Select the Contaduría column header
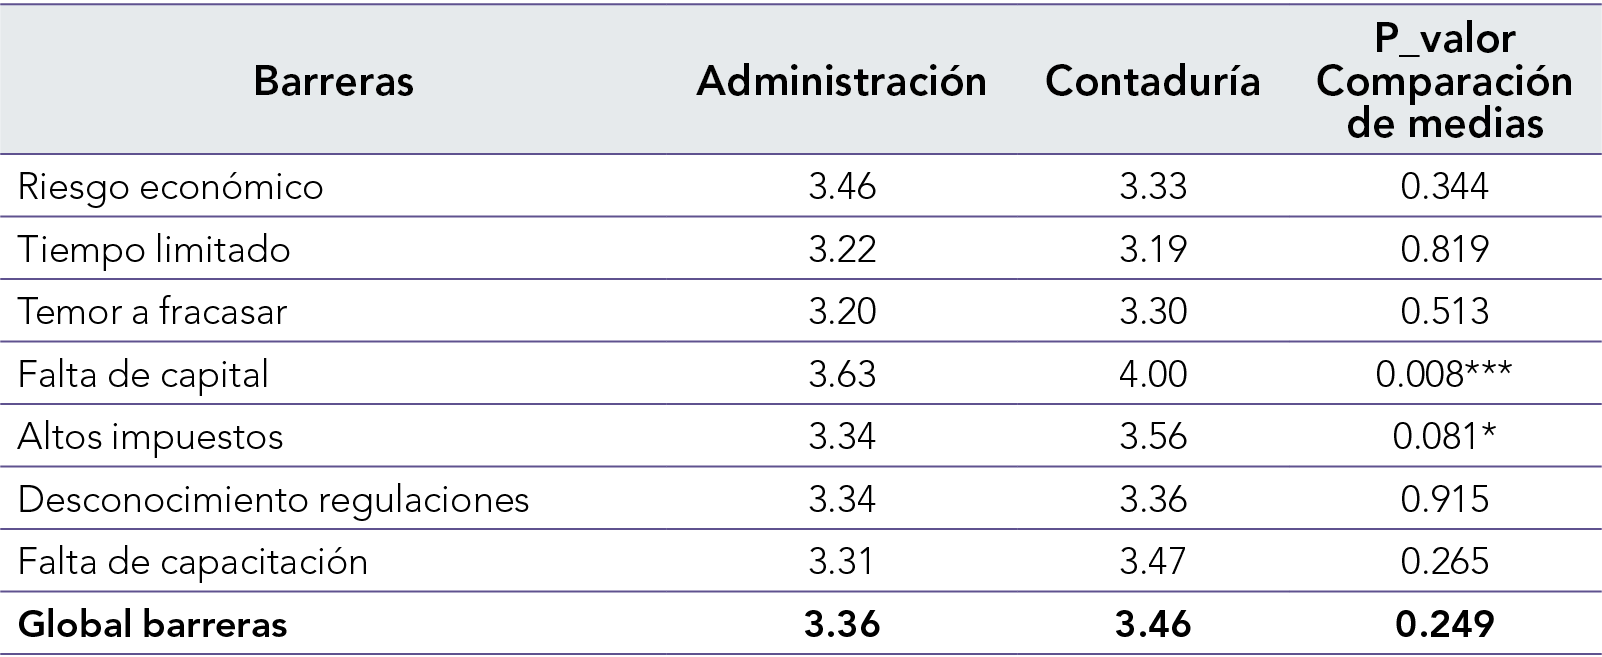This screenshot has height=657, width=1602. coord(1152,81)
